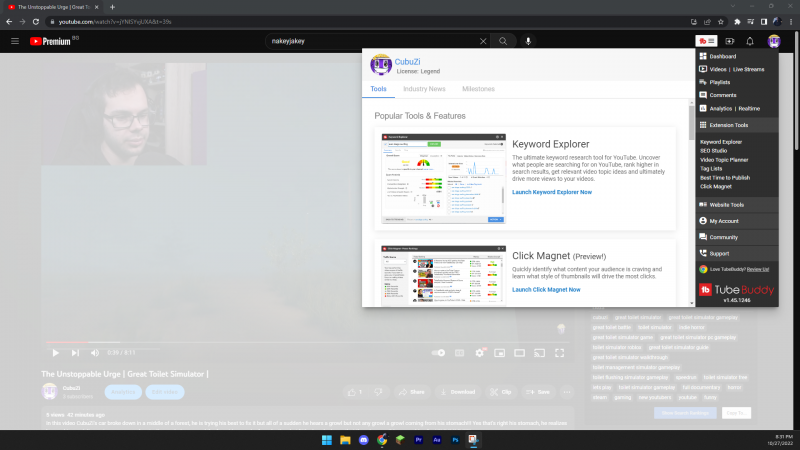
Task: Click the search magnifier button
Action: pos(503,41)
